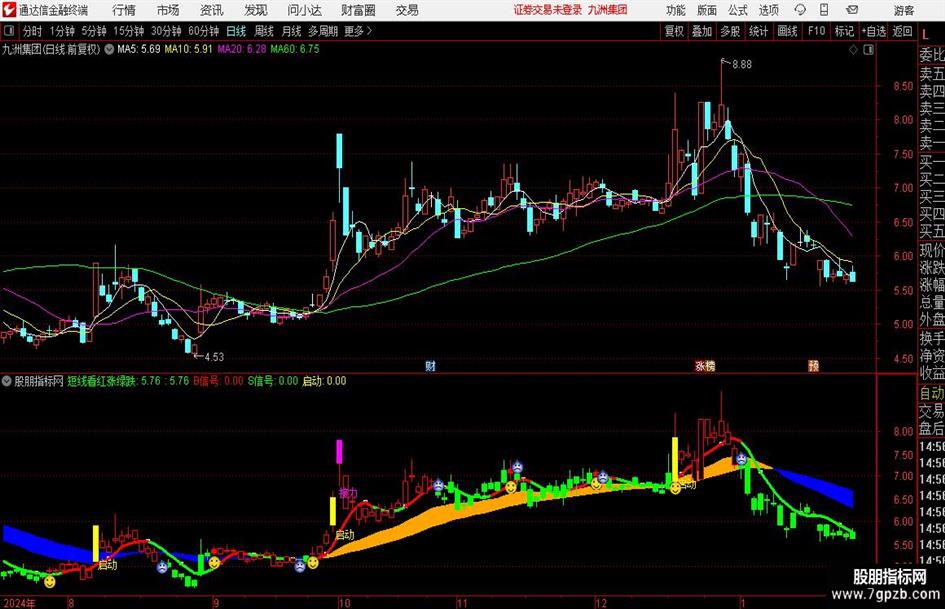Switch to 5分钟 period
The width and height of the screenshot is (945, 609).
pyautogui.click(x=94, y=31)
